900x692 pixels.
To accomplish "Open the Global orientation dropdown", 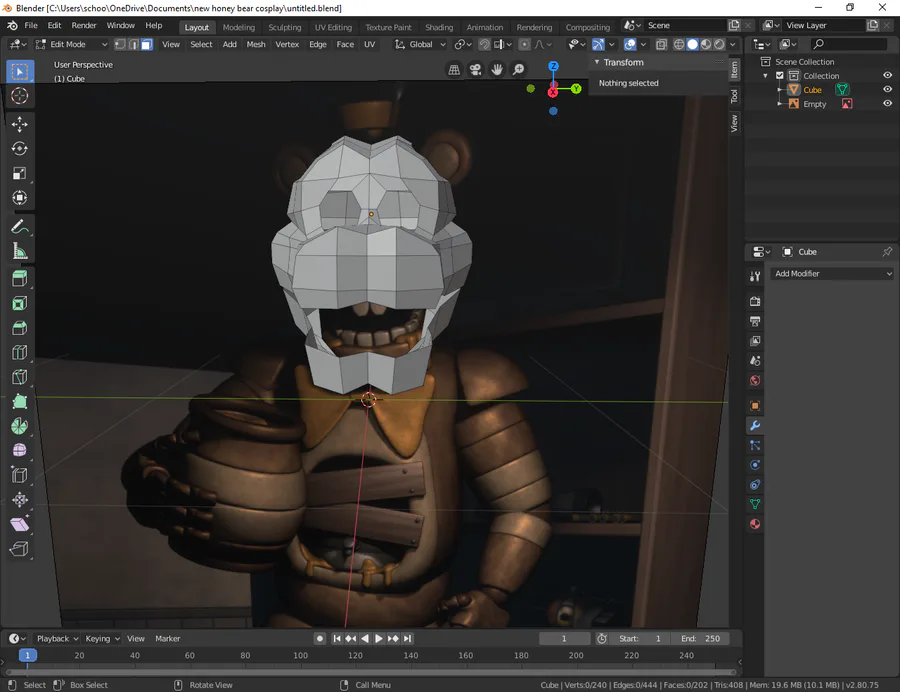I will [420, 44].
